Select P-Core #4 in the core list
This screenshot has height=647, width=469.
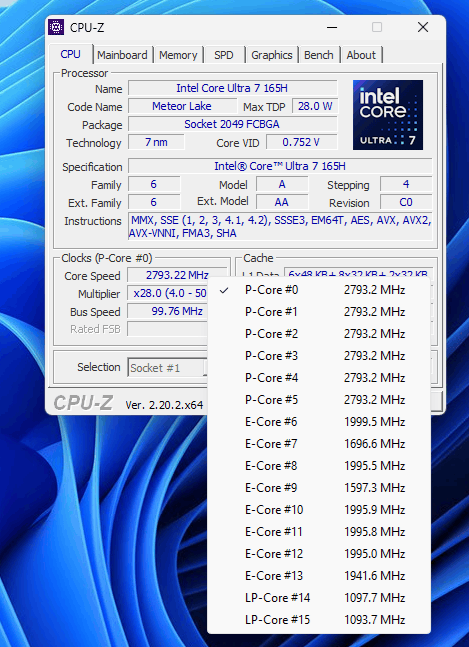pos(319,378)
